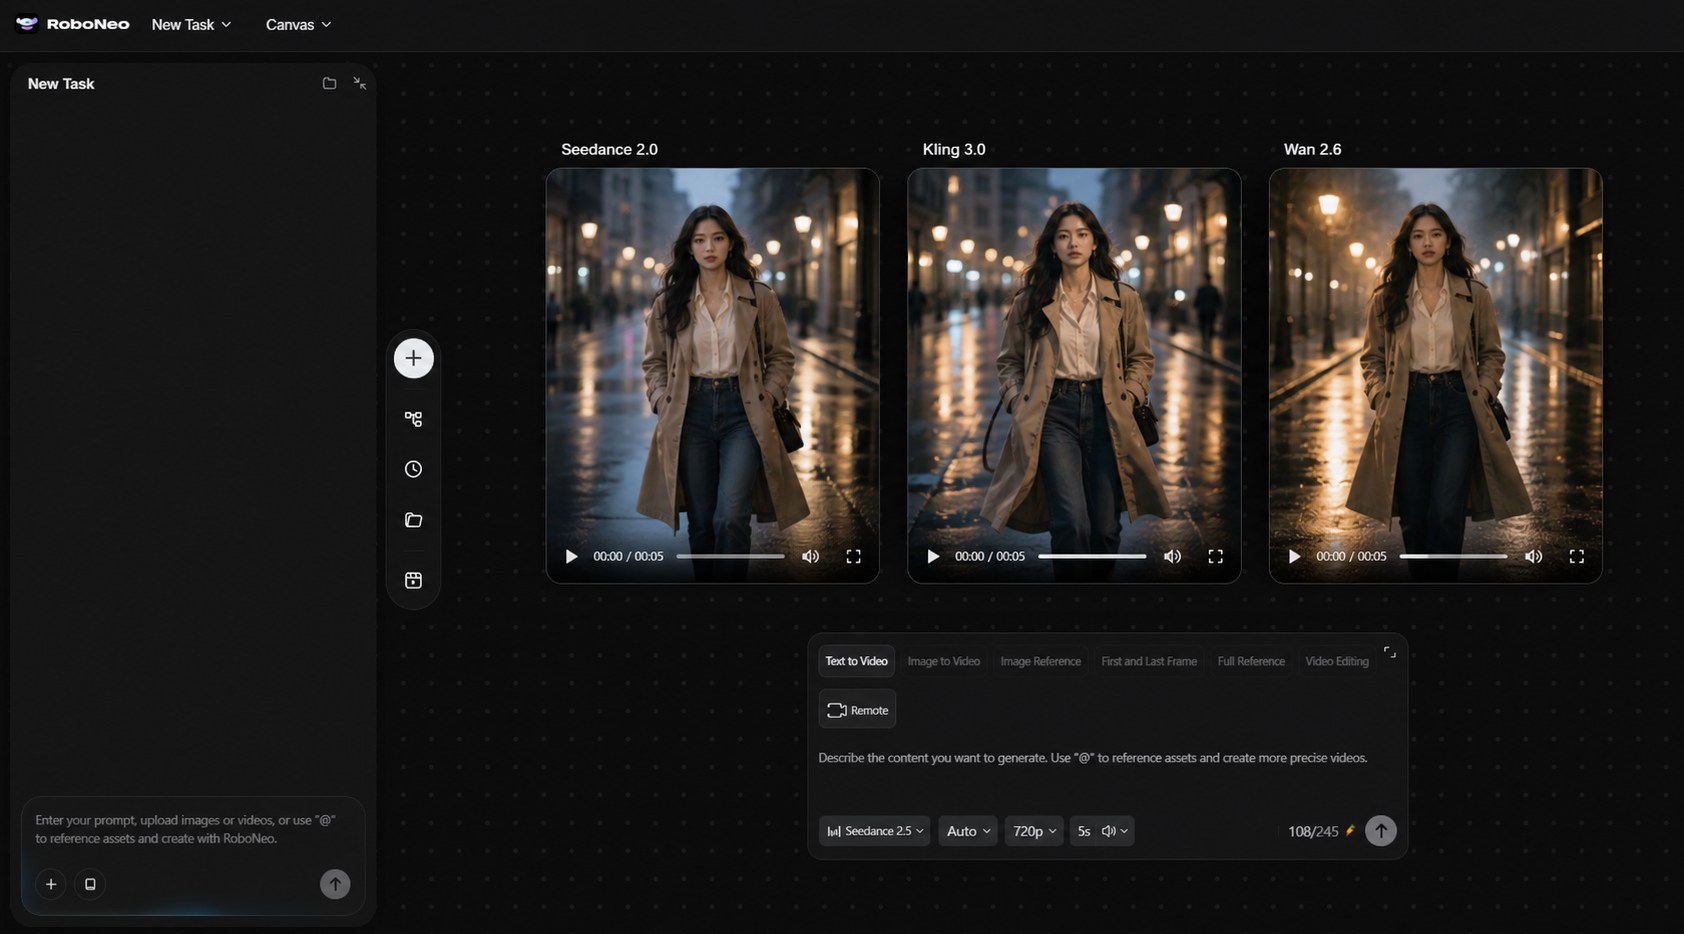Viewport: 1684px width, 934px height.
Task: Select the Text to Video tab
Action: (x=856, y=661)
